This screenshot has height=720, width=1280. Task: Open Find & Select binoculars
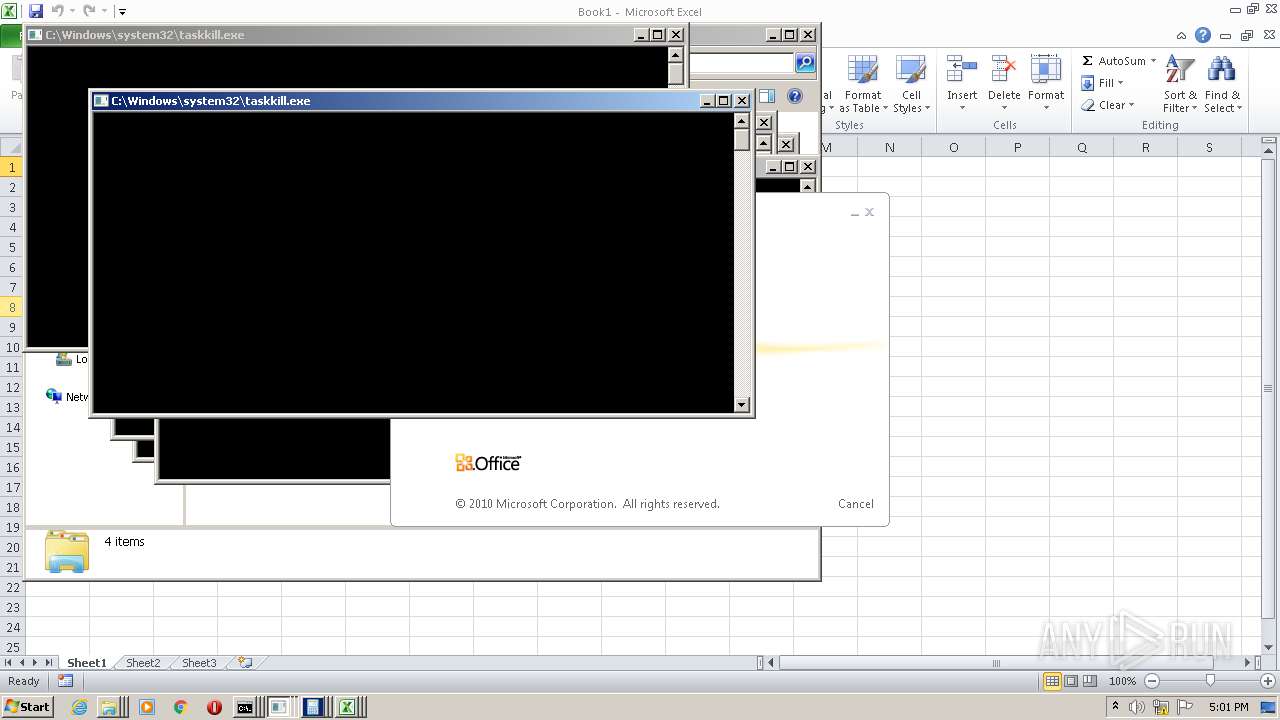pyautogui.click(x=1222, y=85)
